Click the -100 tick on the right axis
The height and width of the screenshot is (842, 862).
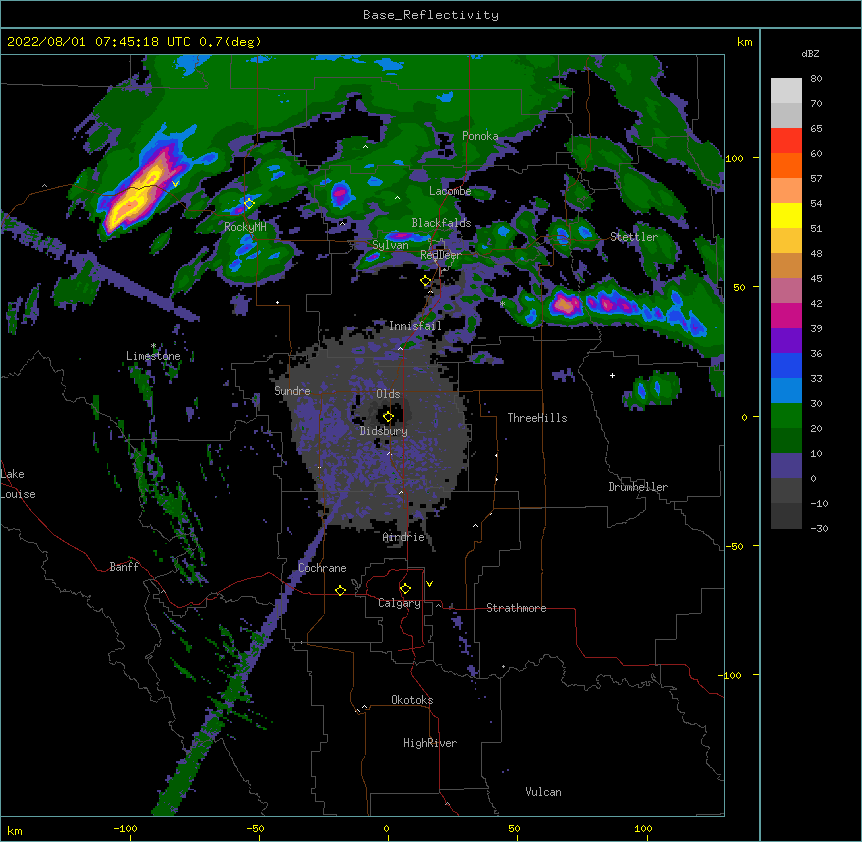click(731, 675)
